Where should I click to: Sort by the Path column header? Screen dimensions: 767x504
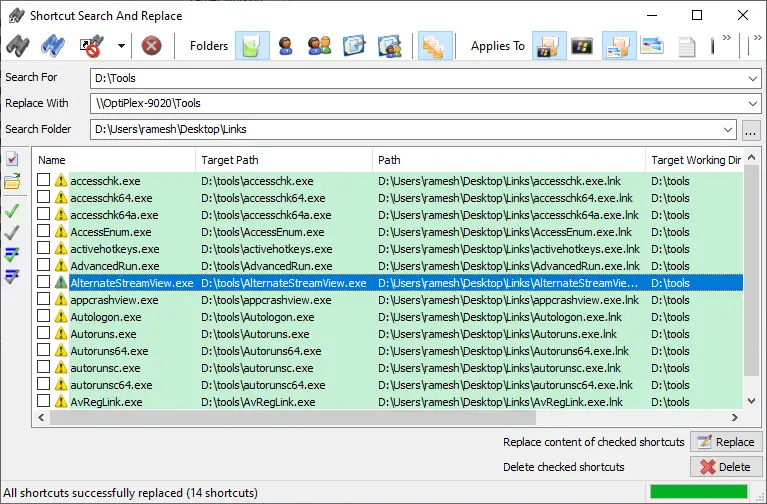pos(509,160)
